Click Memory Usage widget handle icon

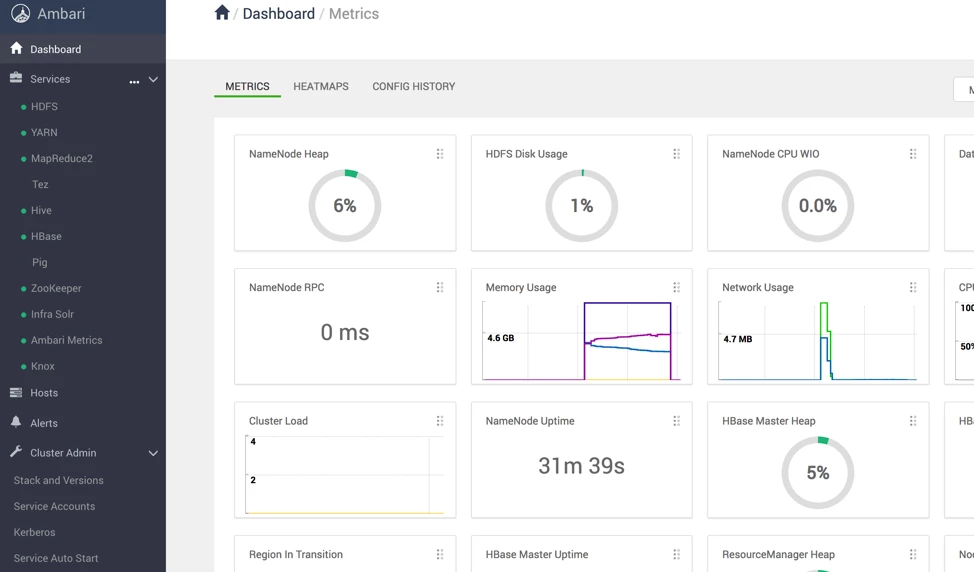point(676,288)
